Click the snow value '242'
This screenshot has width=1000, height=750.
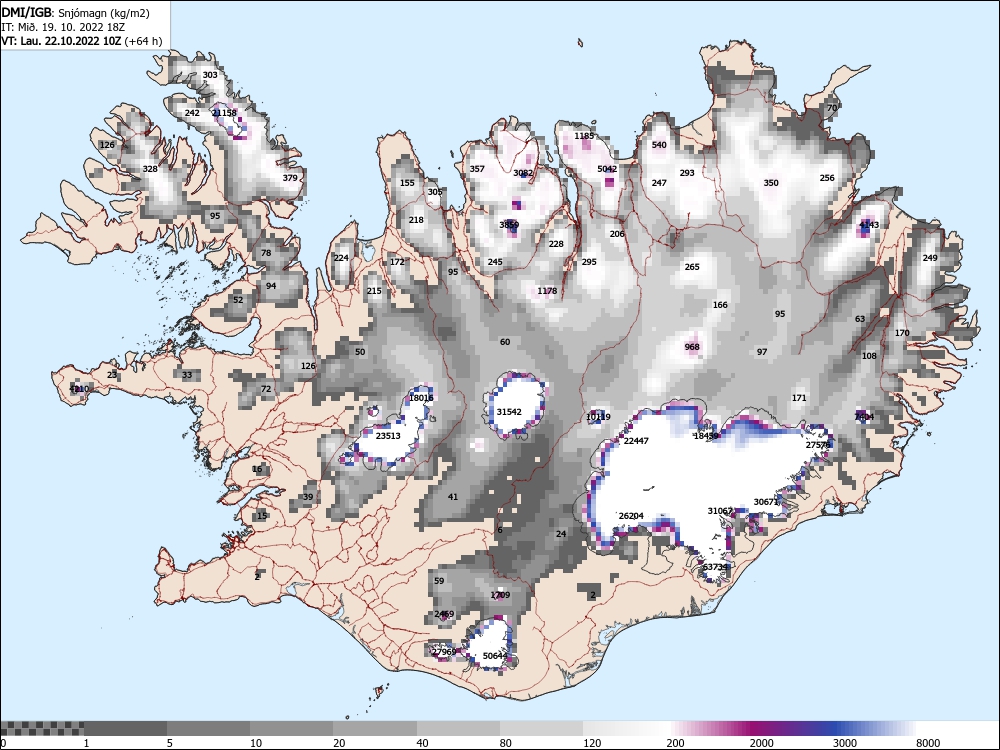(192, 113)
